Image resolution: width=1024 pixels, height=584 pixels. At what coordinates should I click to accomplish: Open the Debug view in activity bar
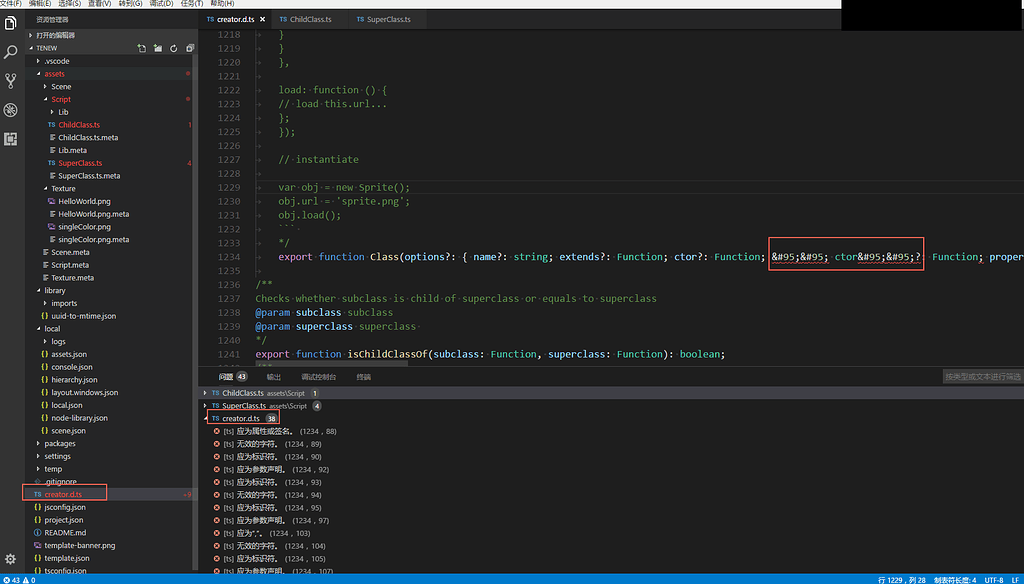[11, 110]
